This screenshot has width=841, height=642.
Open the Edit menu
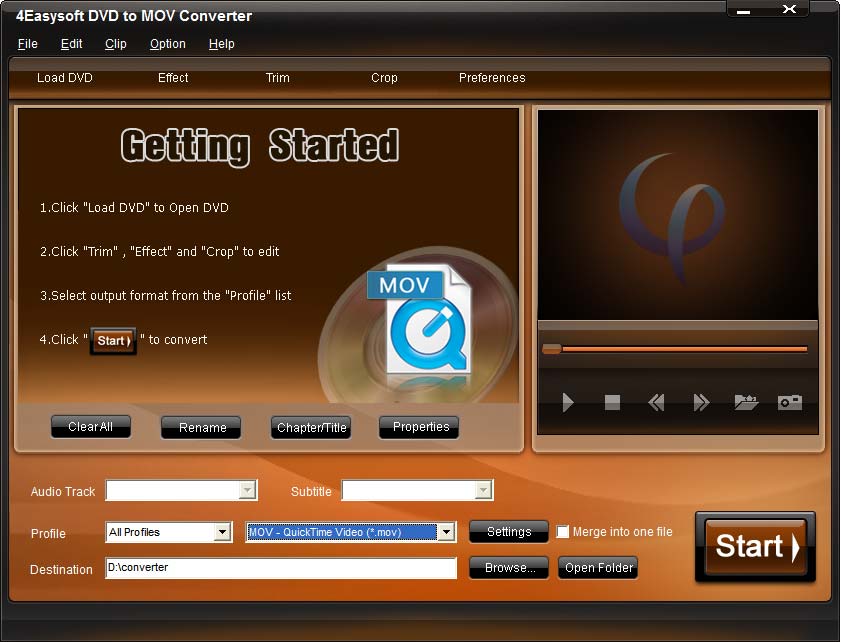click(x=71, y=44)
